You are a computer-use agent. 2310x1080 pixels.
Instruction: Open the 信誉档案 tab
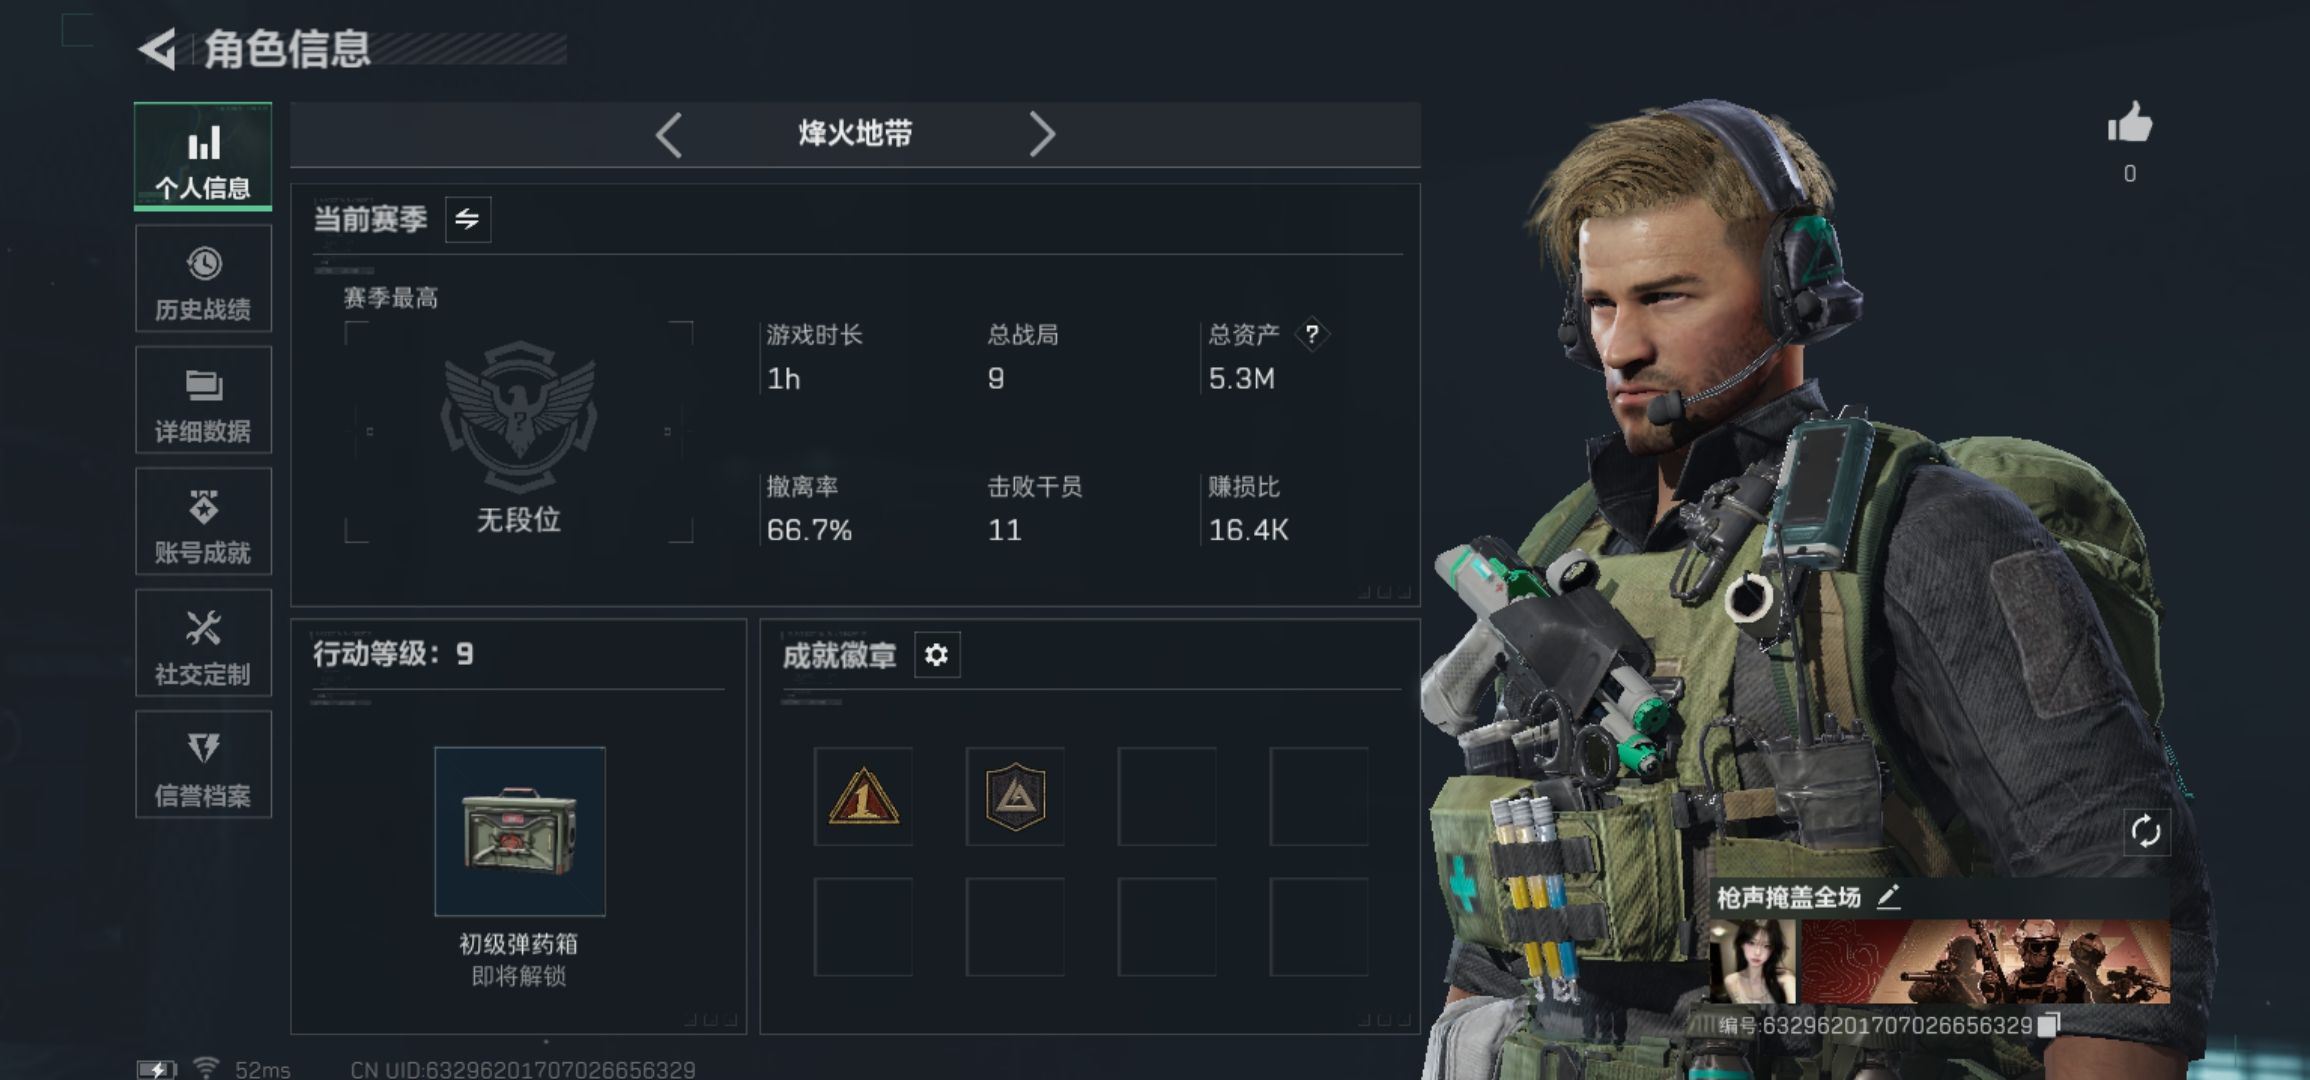tap(203, 764)
